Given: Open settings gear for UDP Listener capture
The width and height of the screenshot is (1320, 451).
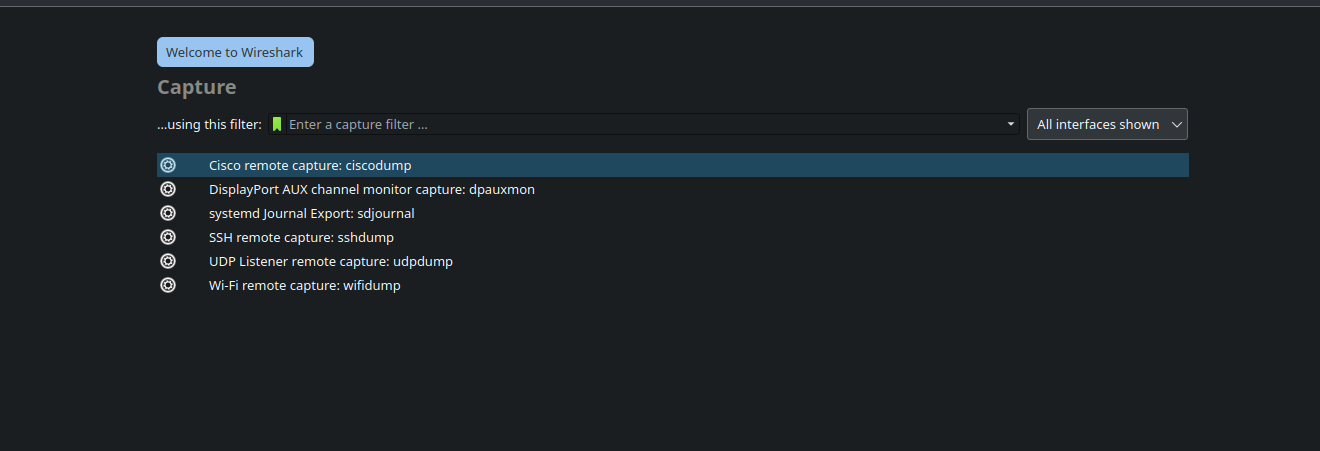Looking at the screenshot, I should [x=168, y=261].
